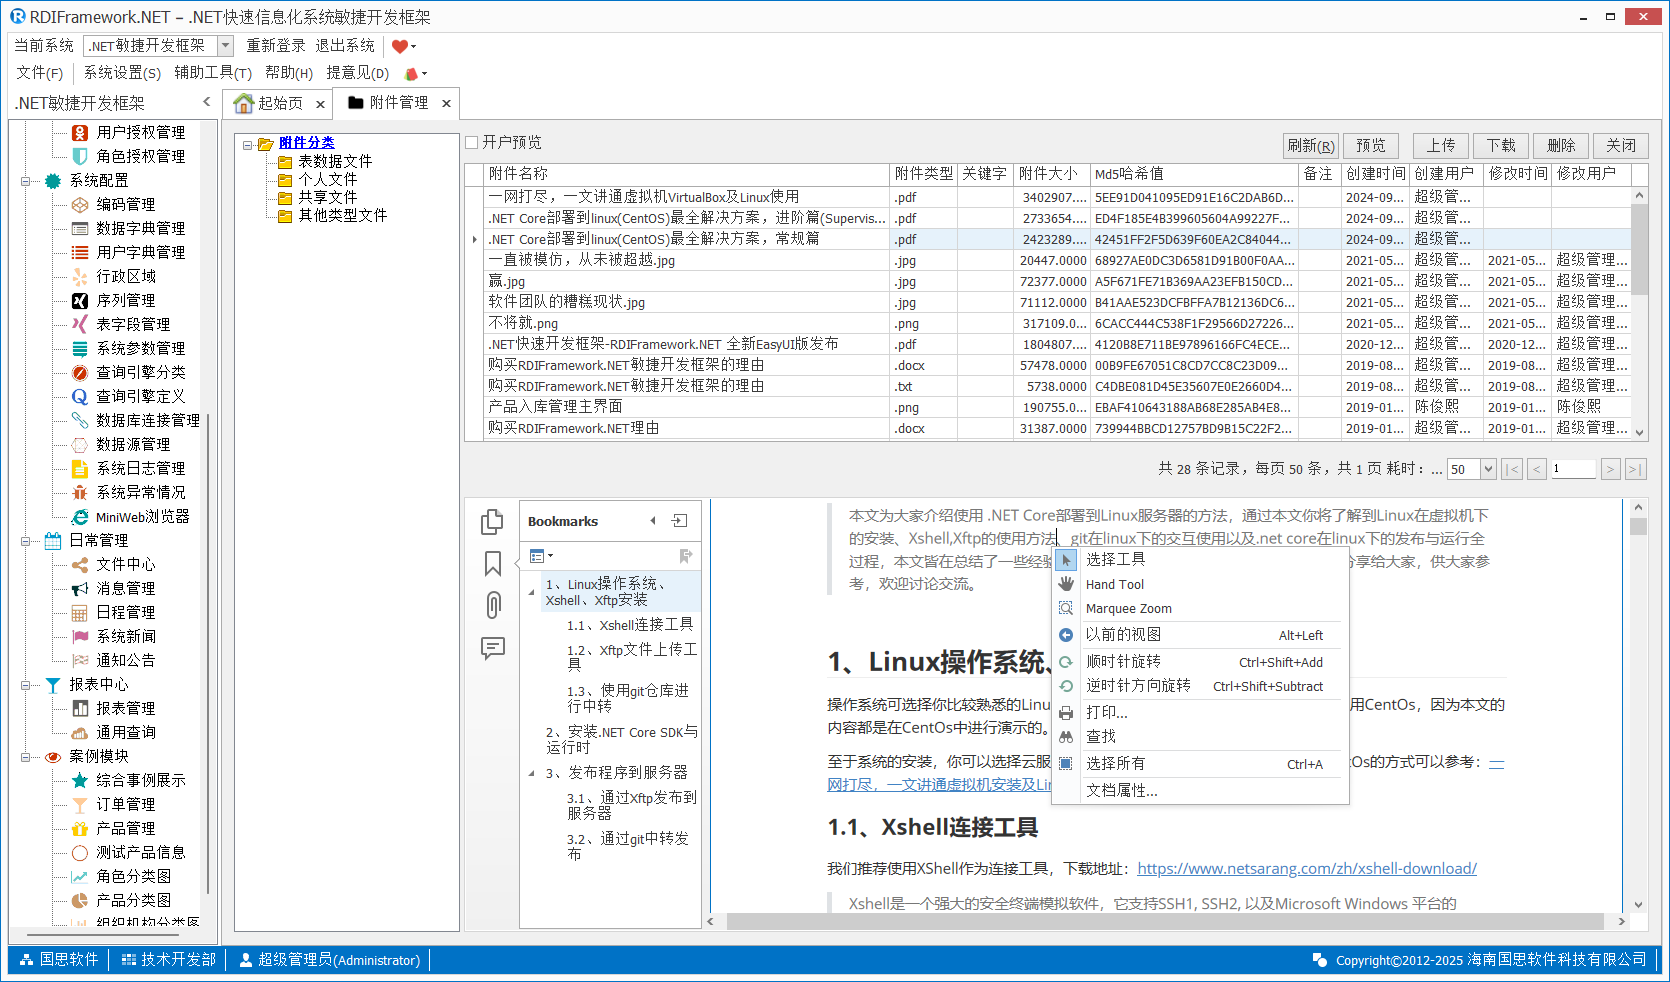Open the page size 50 dropdown
The width and height of the screenshot is (1670, 982).
click(x=1487, y=469)
